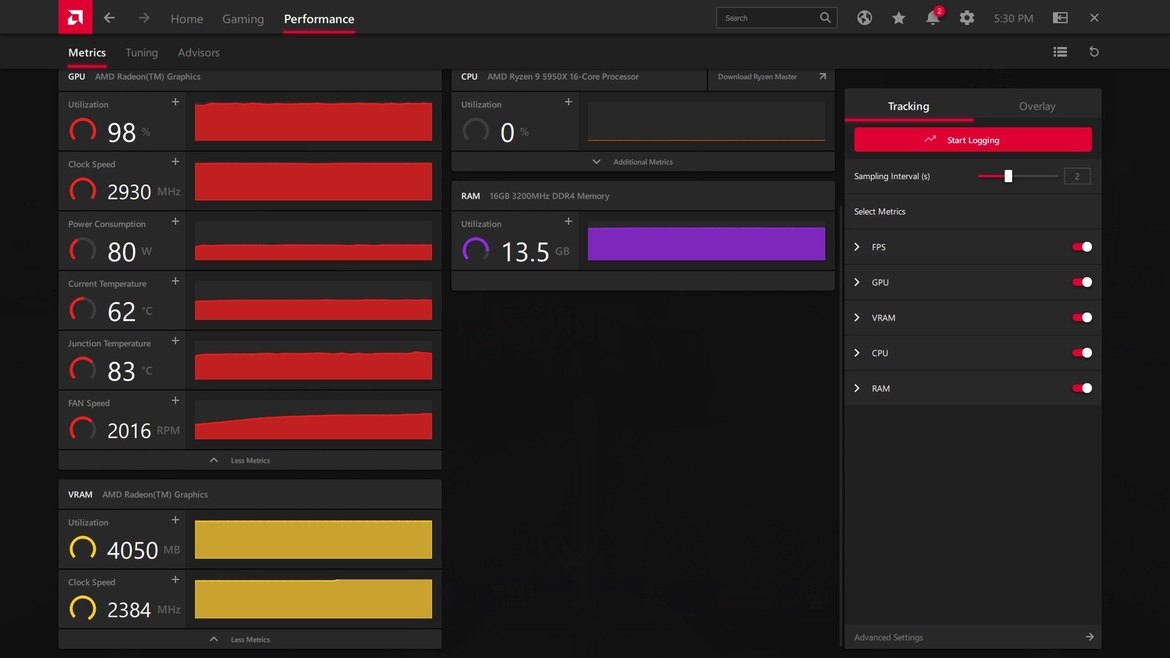Add VRAM Utilization metric with plus
Image resolution: width=1170 pixels, height=658 pixels.
pos(175,520)
